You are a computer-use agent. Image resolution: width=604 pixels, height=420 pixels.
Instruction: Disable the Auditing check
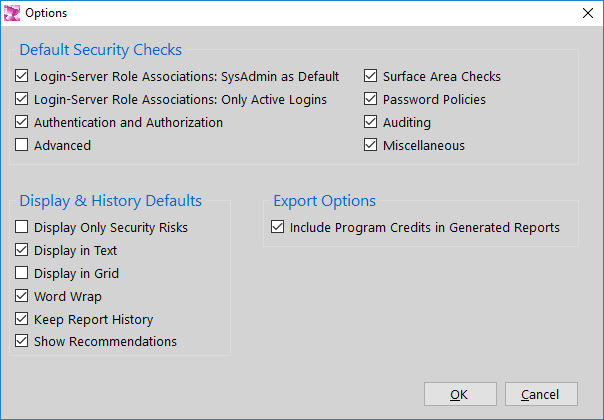pos(371,122)
